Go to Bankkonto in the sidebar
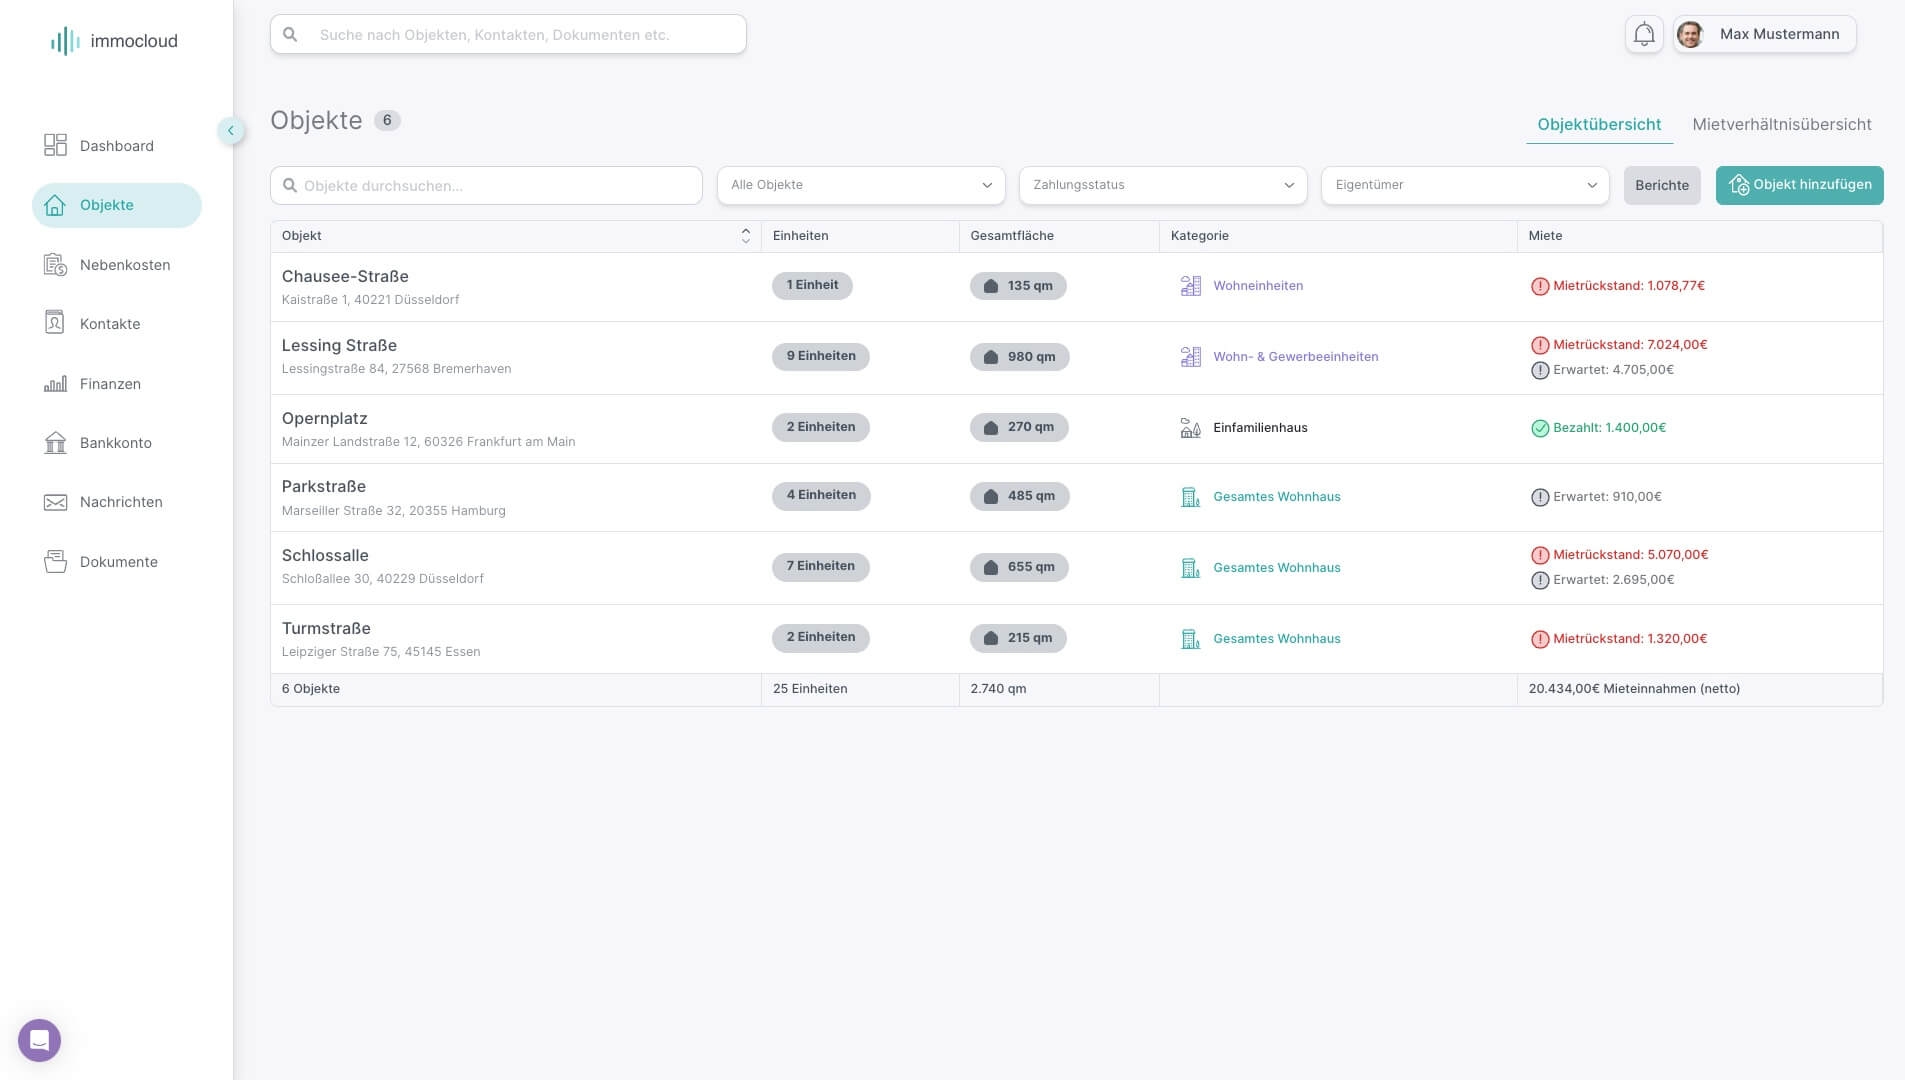This screenshot has width=1905, height=1080. click(x=115, y=443)
